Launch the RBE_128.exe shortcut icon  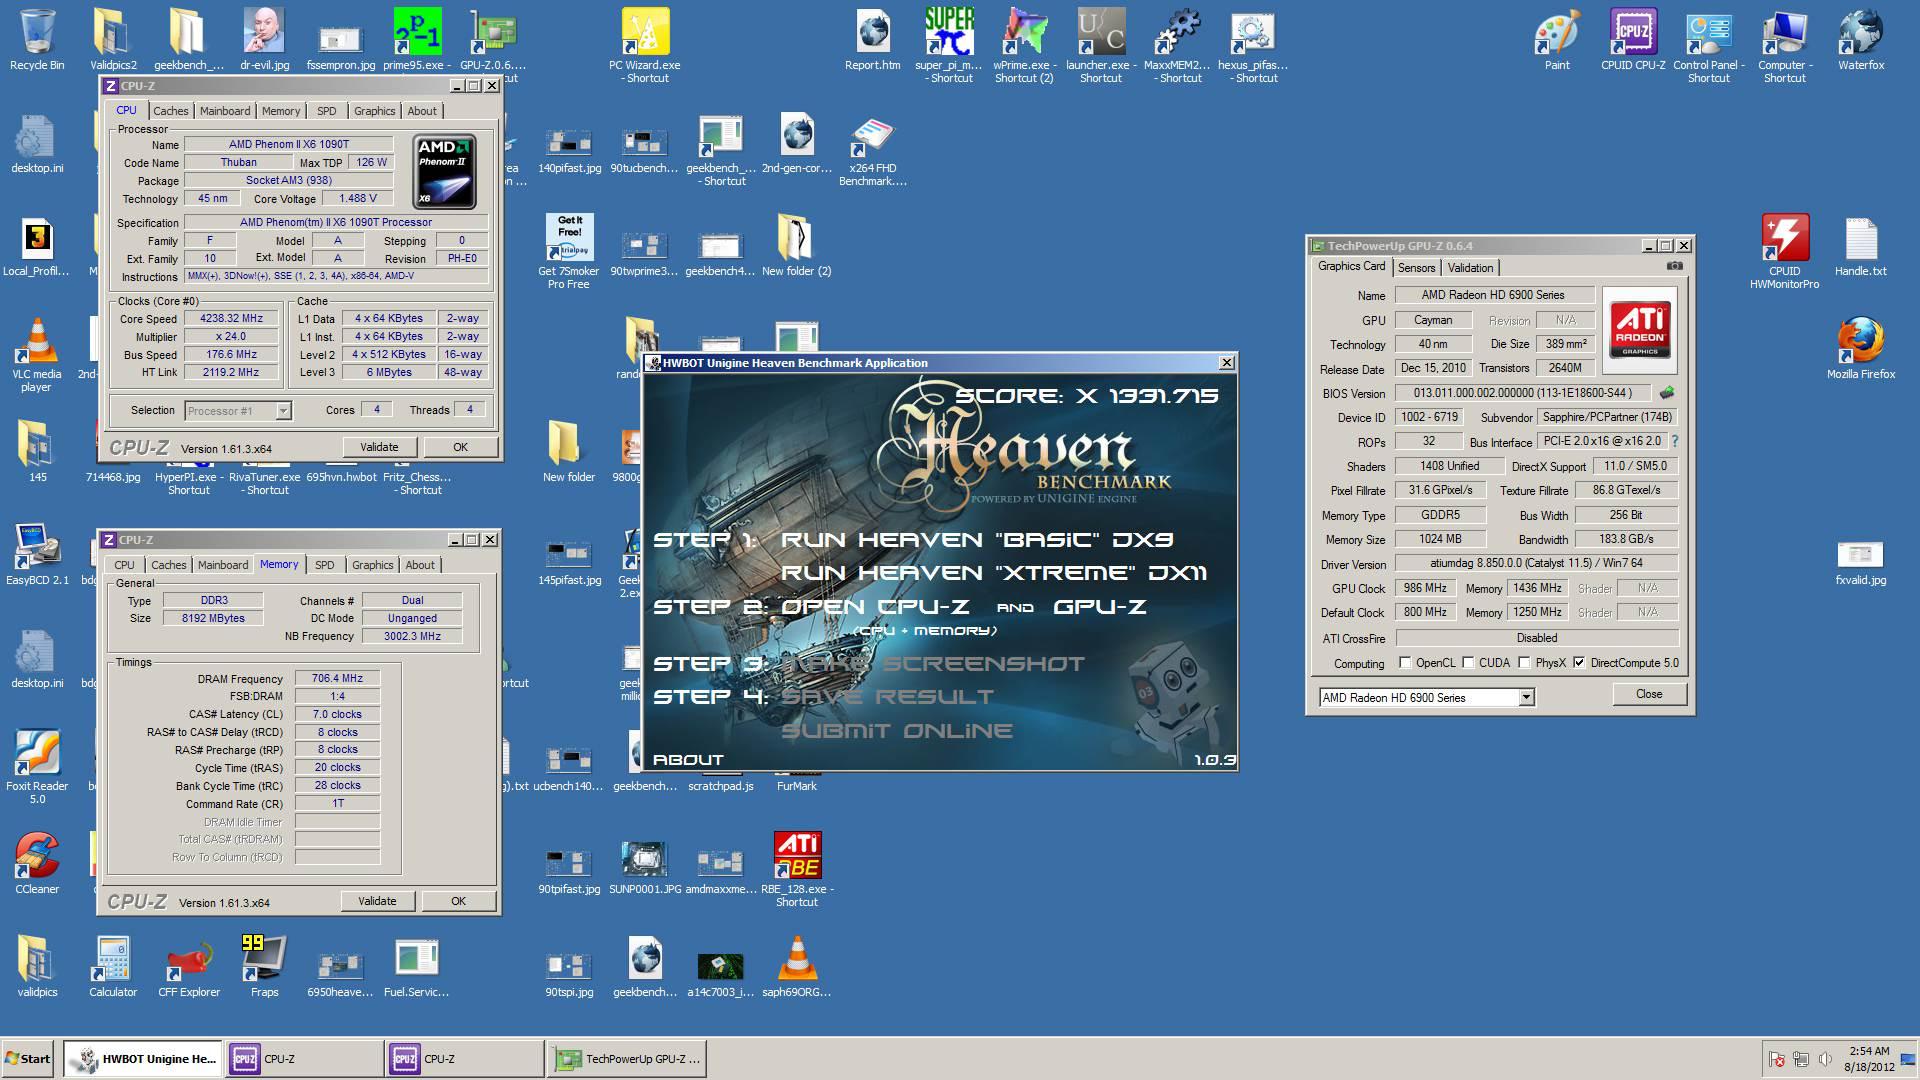(796, 869)
